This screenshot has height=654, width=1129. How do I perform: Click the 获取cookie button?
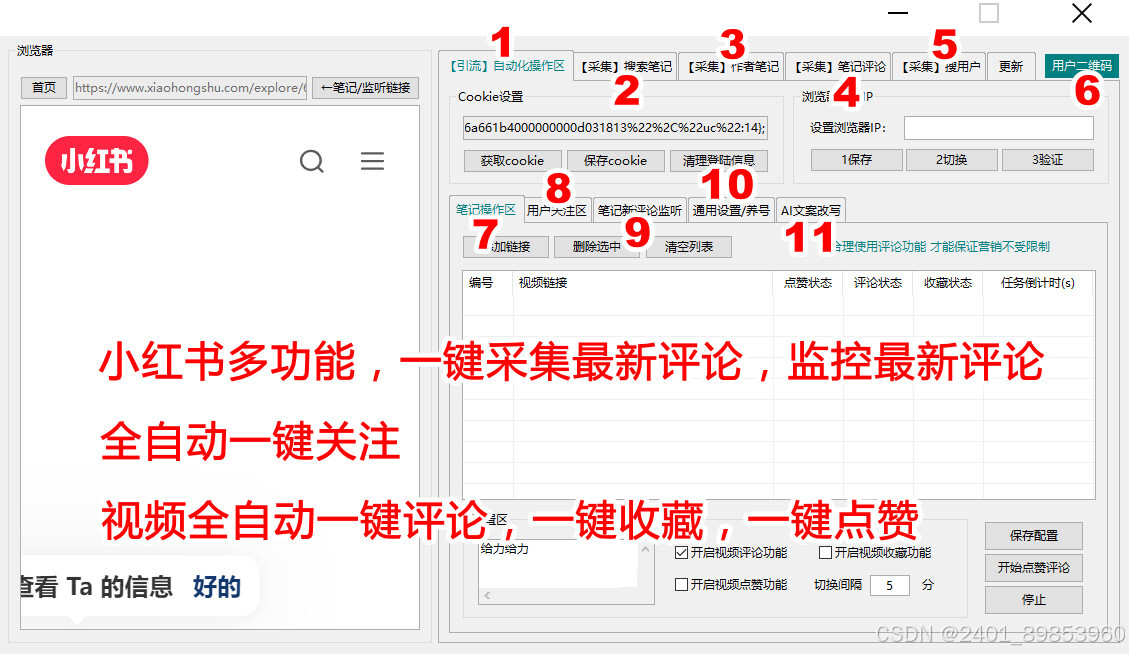(x=513, y=160)
